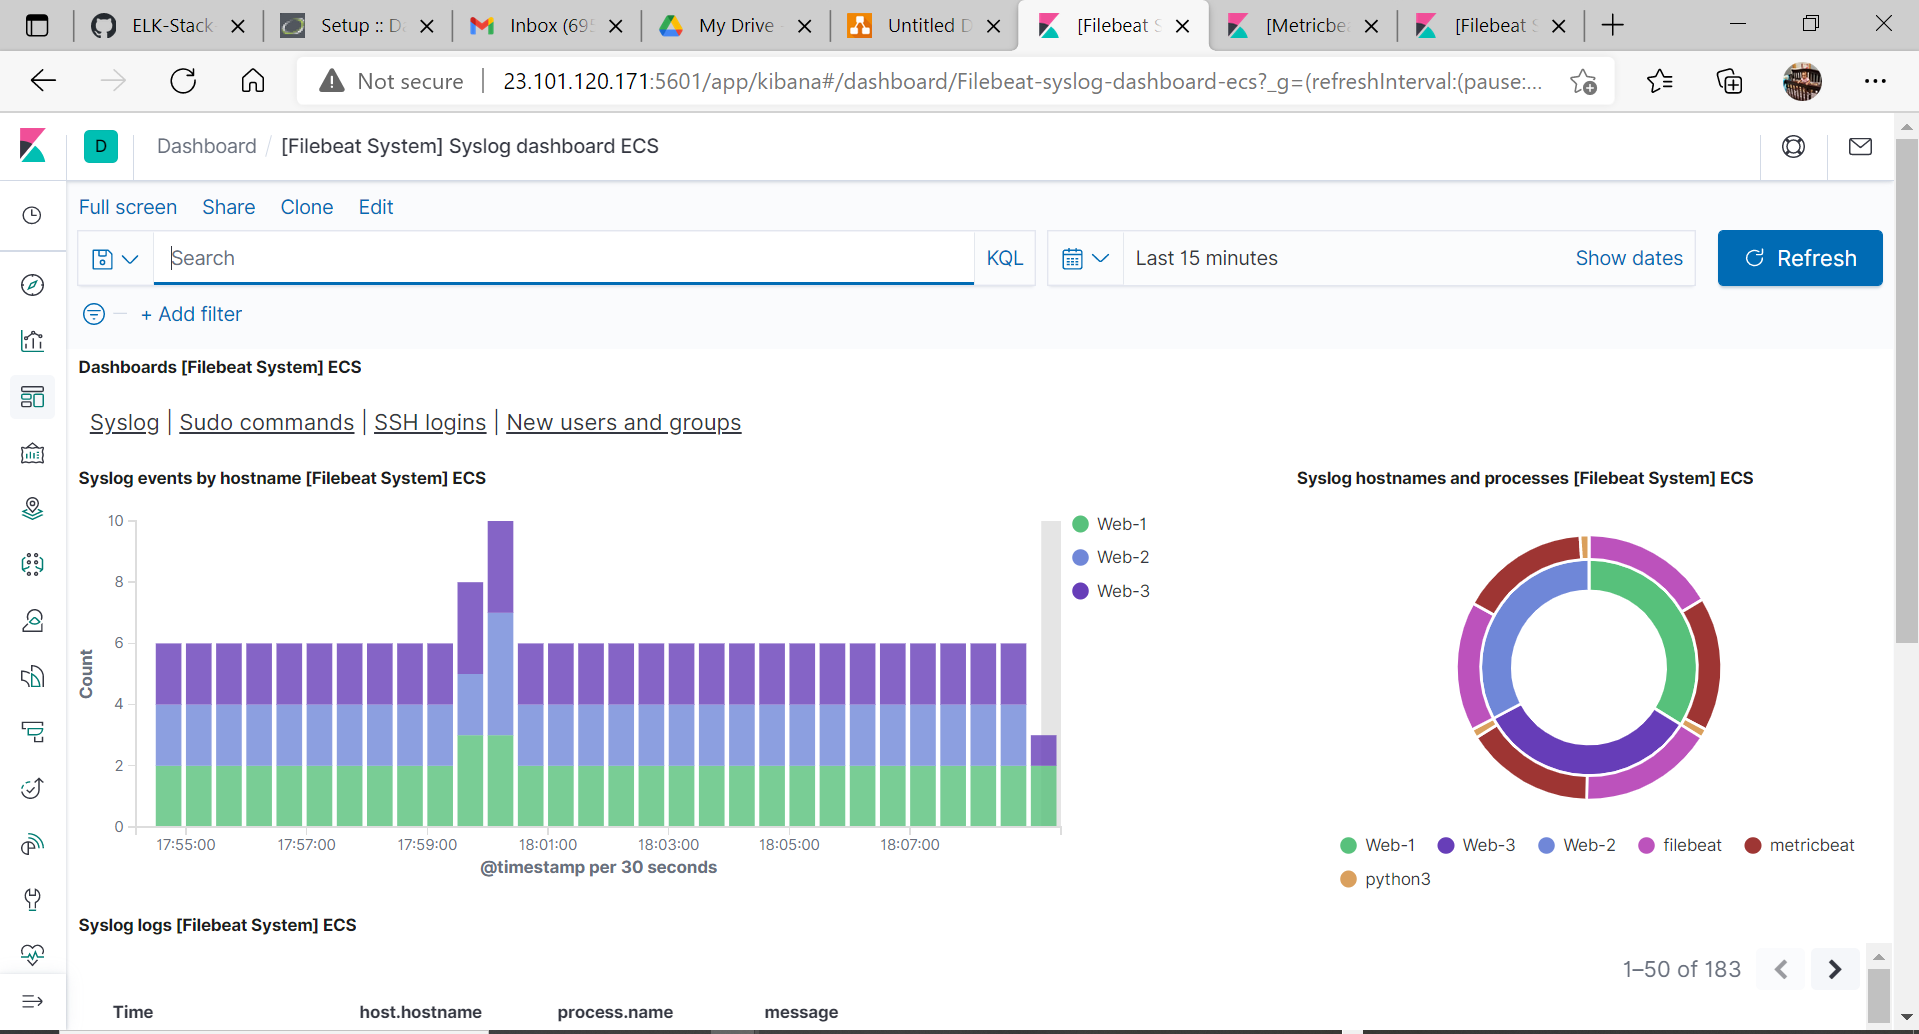Screen dimensions: 1919x1034
Task: Open the Machine Learning app icon
Action: pyautogui.click(x=33, y=565)
